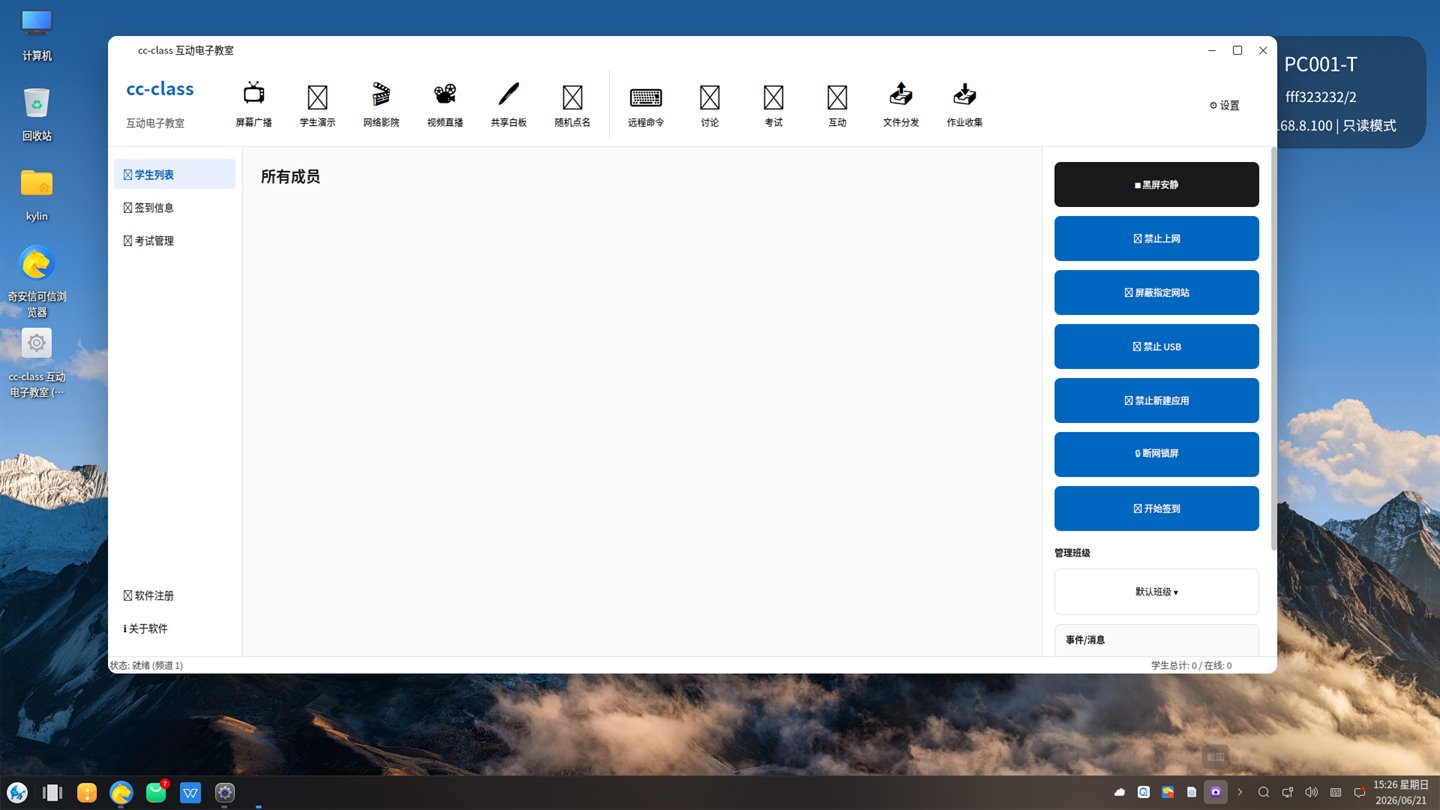Click the cc-class logo text

[x=160, y=89]
